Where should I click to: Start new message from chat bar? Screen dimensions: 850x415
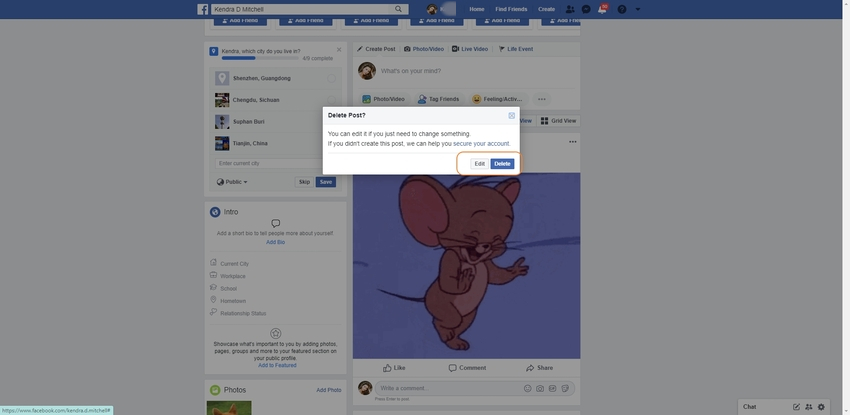click(796, 407)
